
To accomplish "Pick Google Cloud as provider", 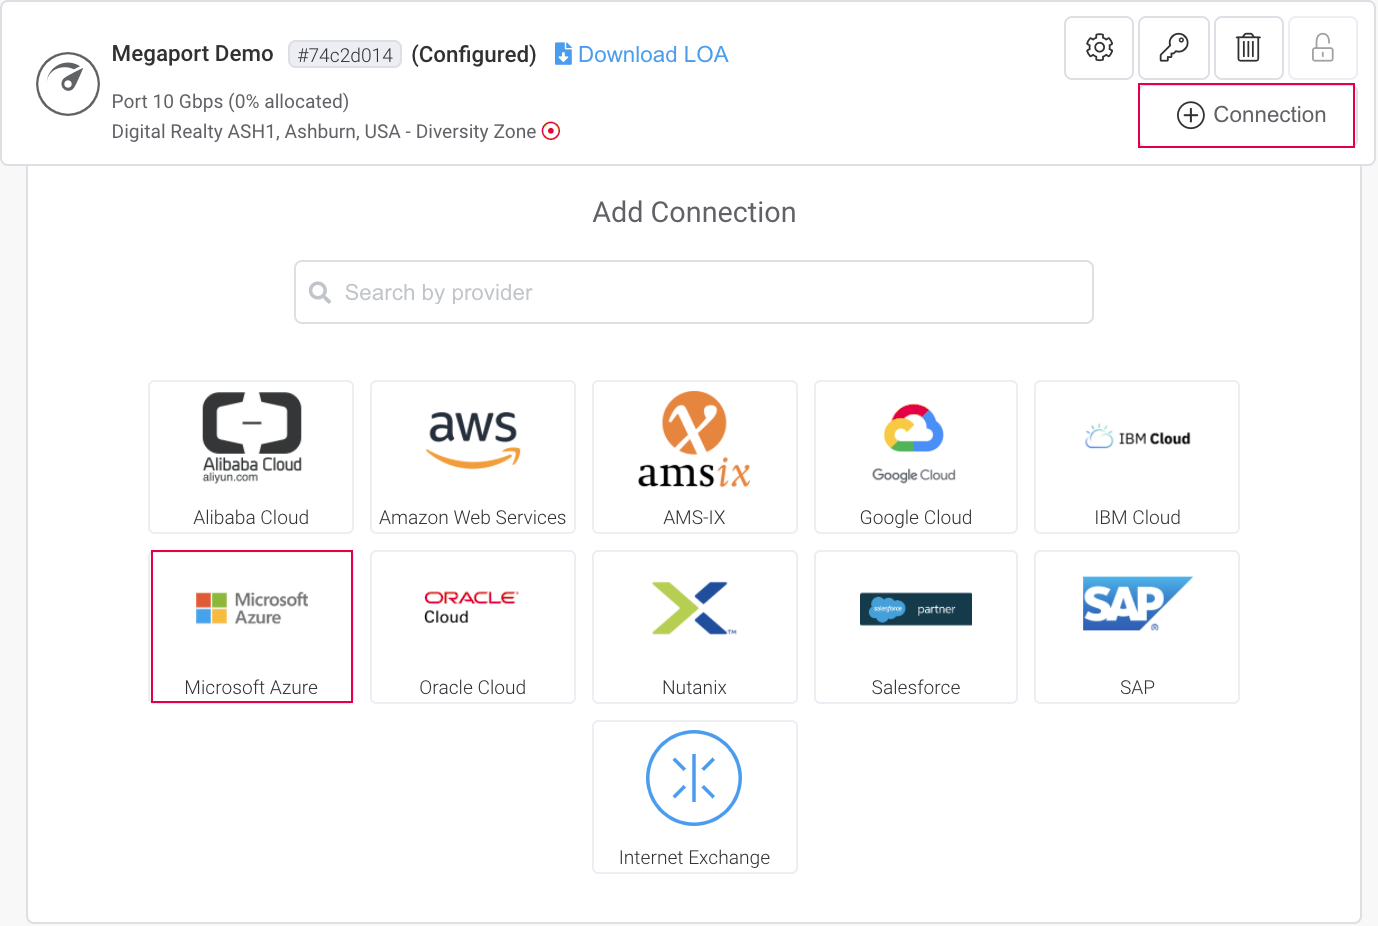I will 916,457.
